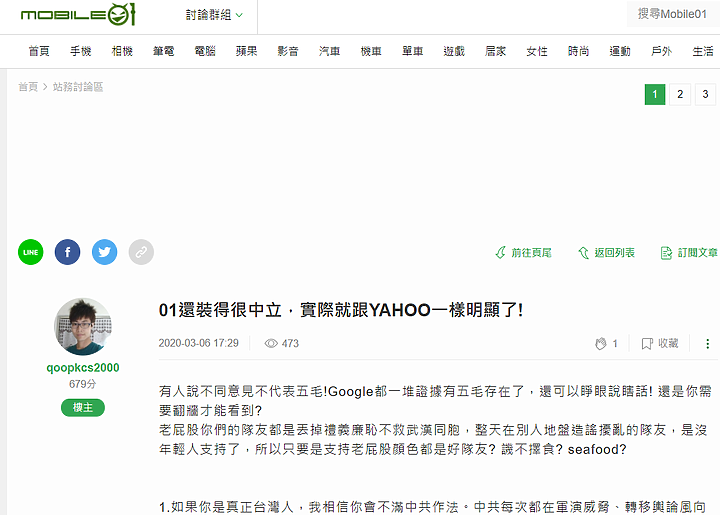Jump to the page bottom via 前往頁尾
720x515 pixels.
[x=523, y=252]
